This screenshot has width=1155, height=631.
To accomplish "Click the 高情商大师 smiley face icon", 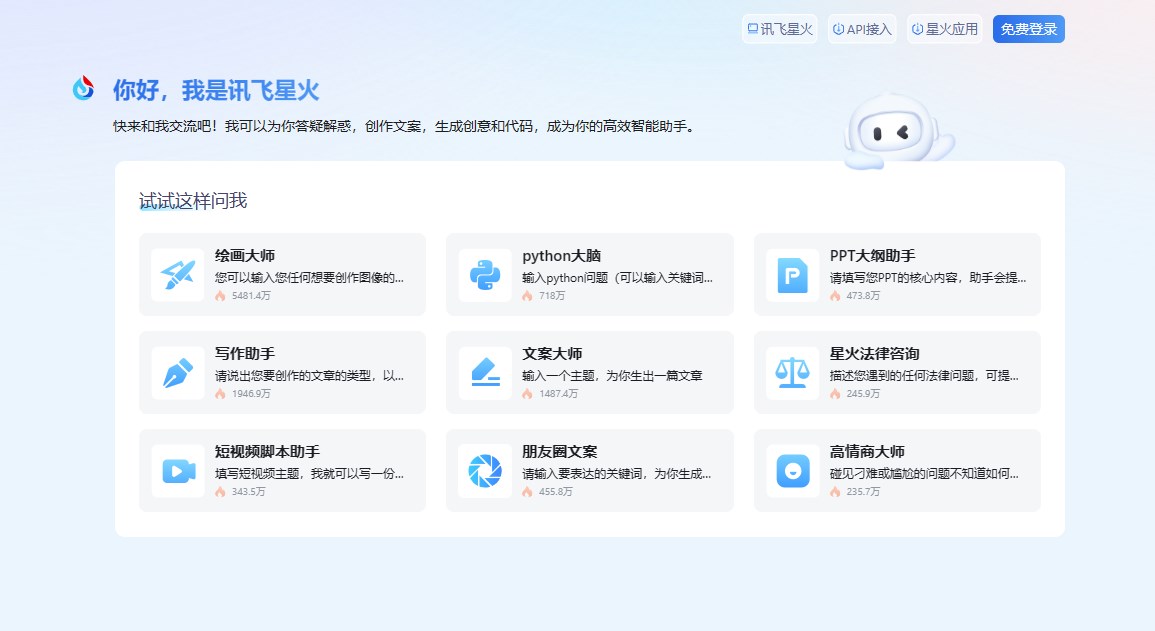I will click(x=793, y=470).
